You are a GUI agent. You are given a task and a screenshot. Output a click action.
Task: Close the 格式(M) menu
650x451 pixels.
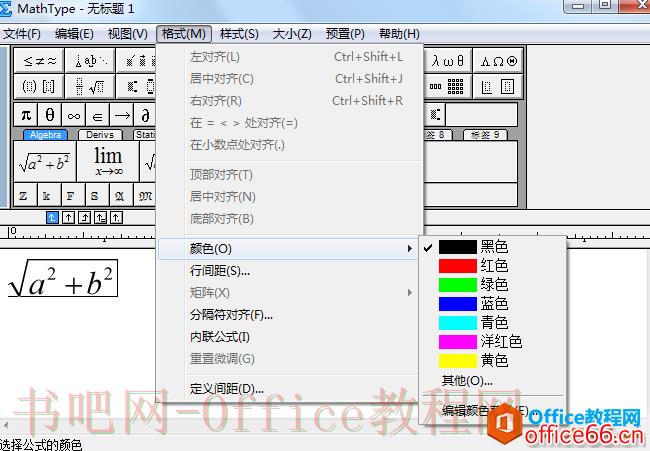click(x=184, y=34)
